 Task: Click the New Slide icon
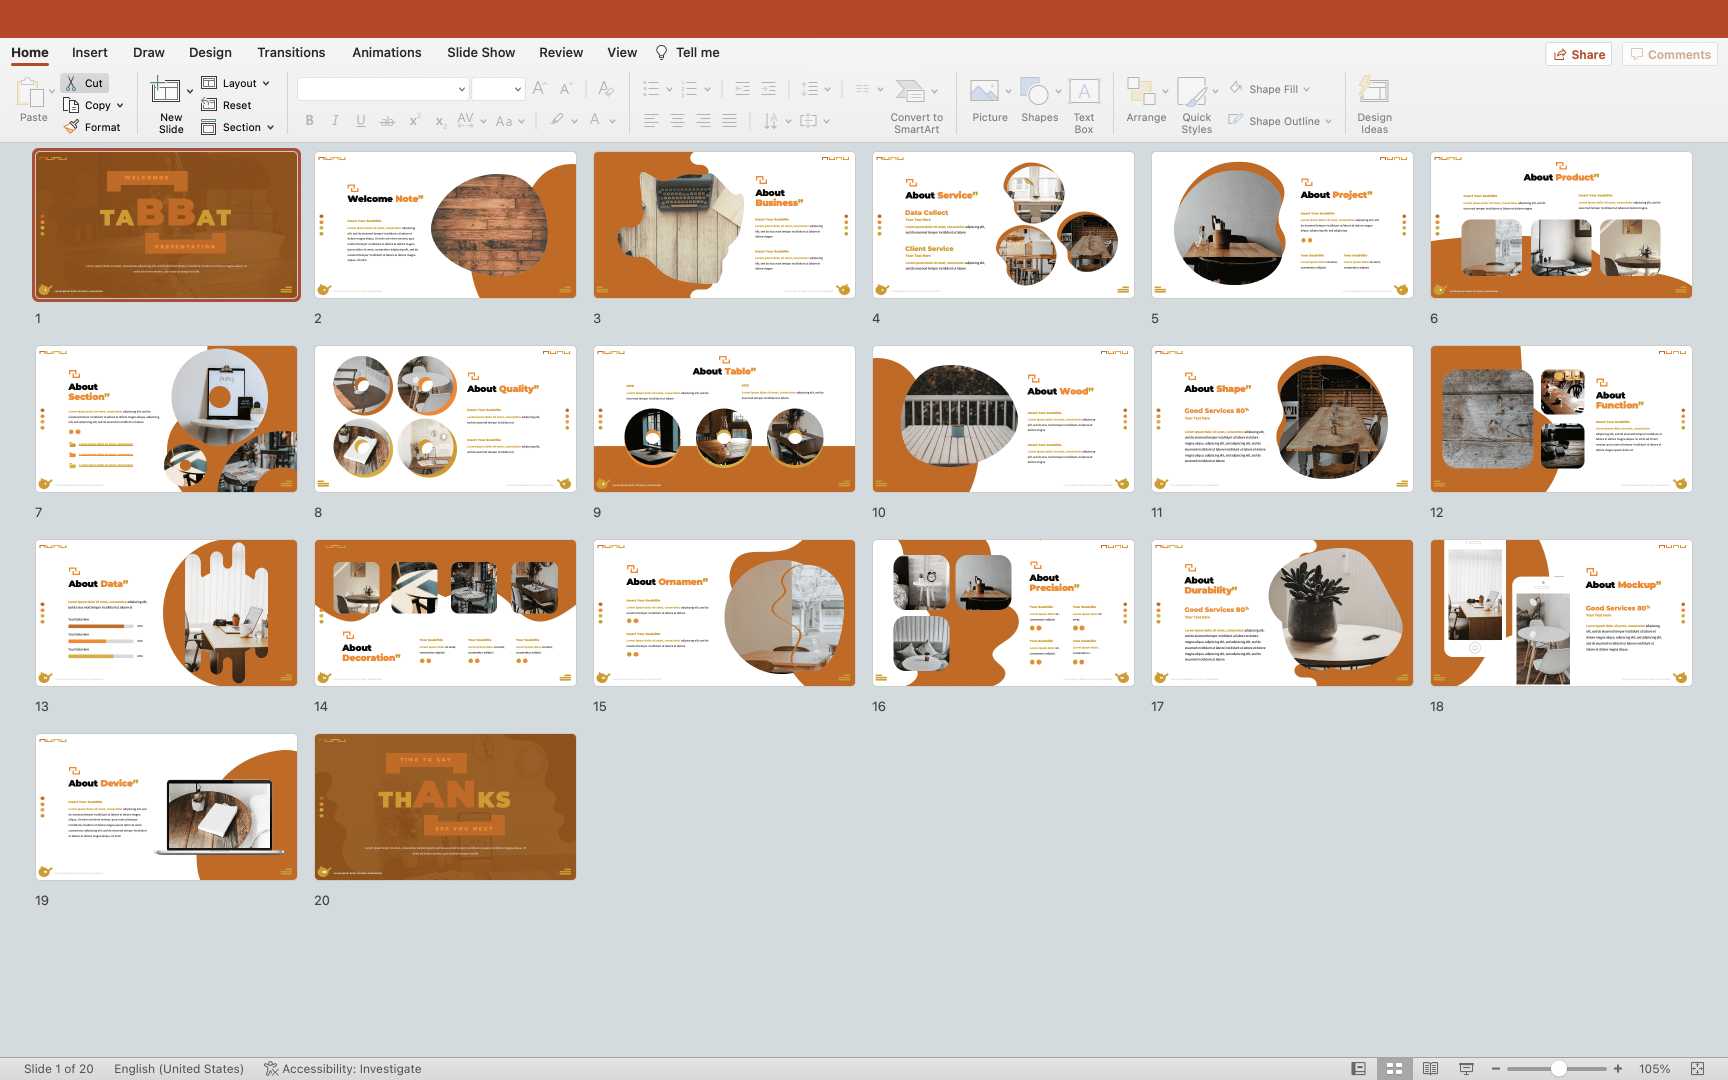(x=166, y=92)
